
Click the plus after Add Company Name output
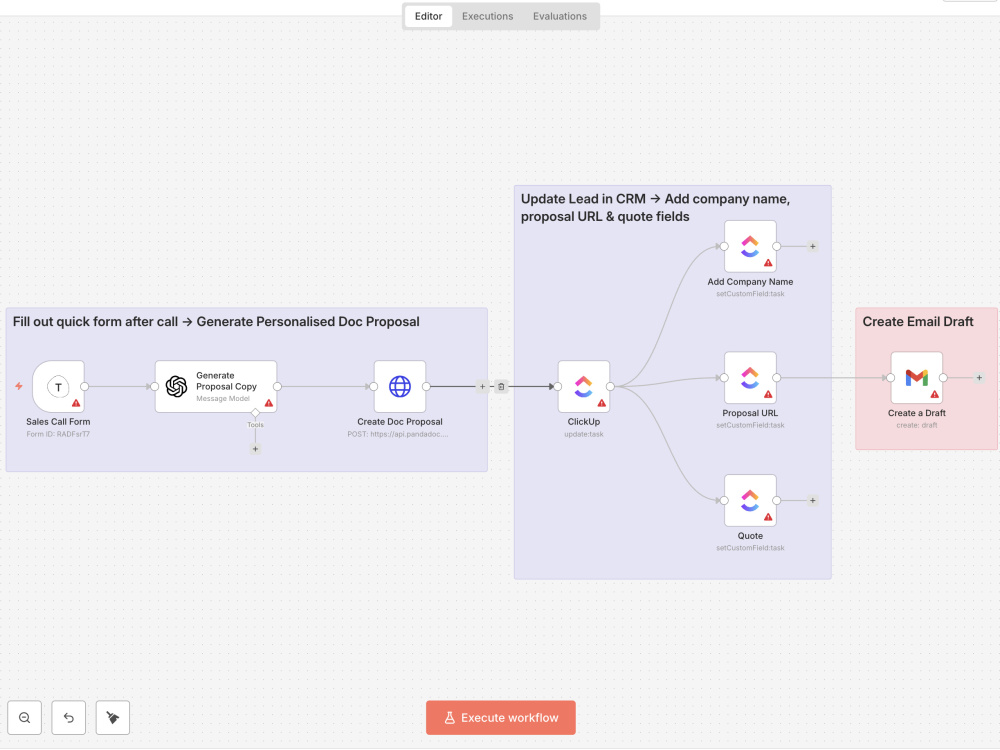[x=812, y=246]
